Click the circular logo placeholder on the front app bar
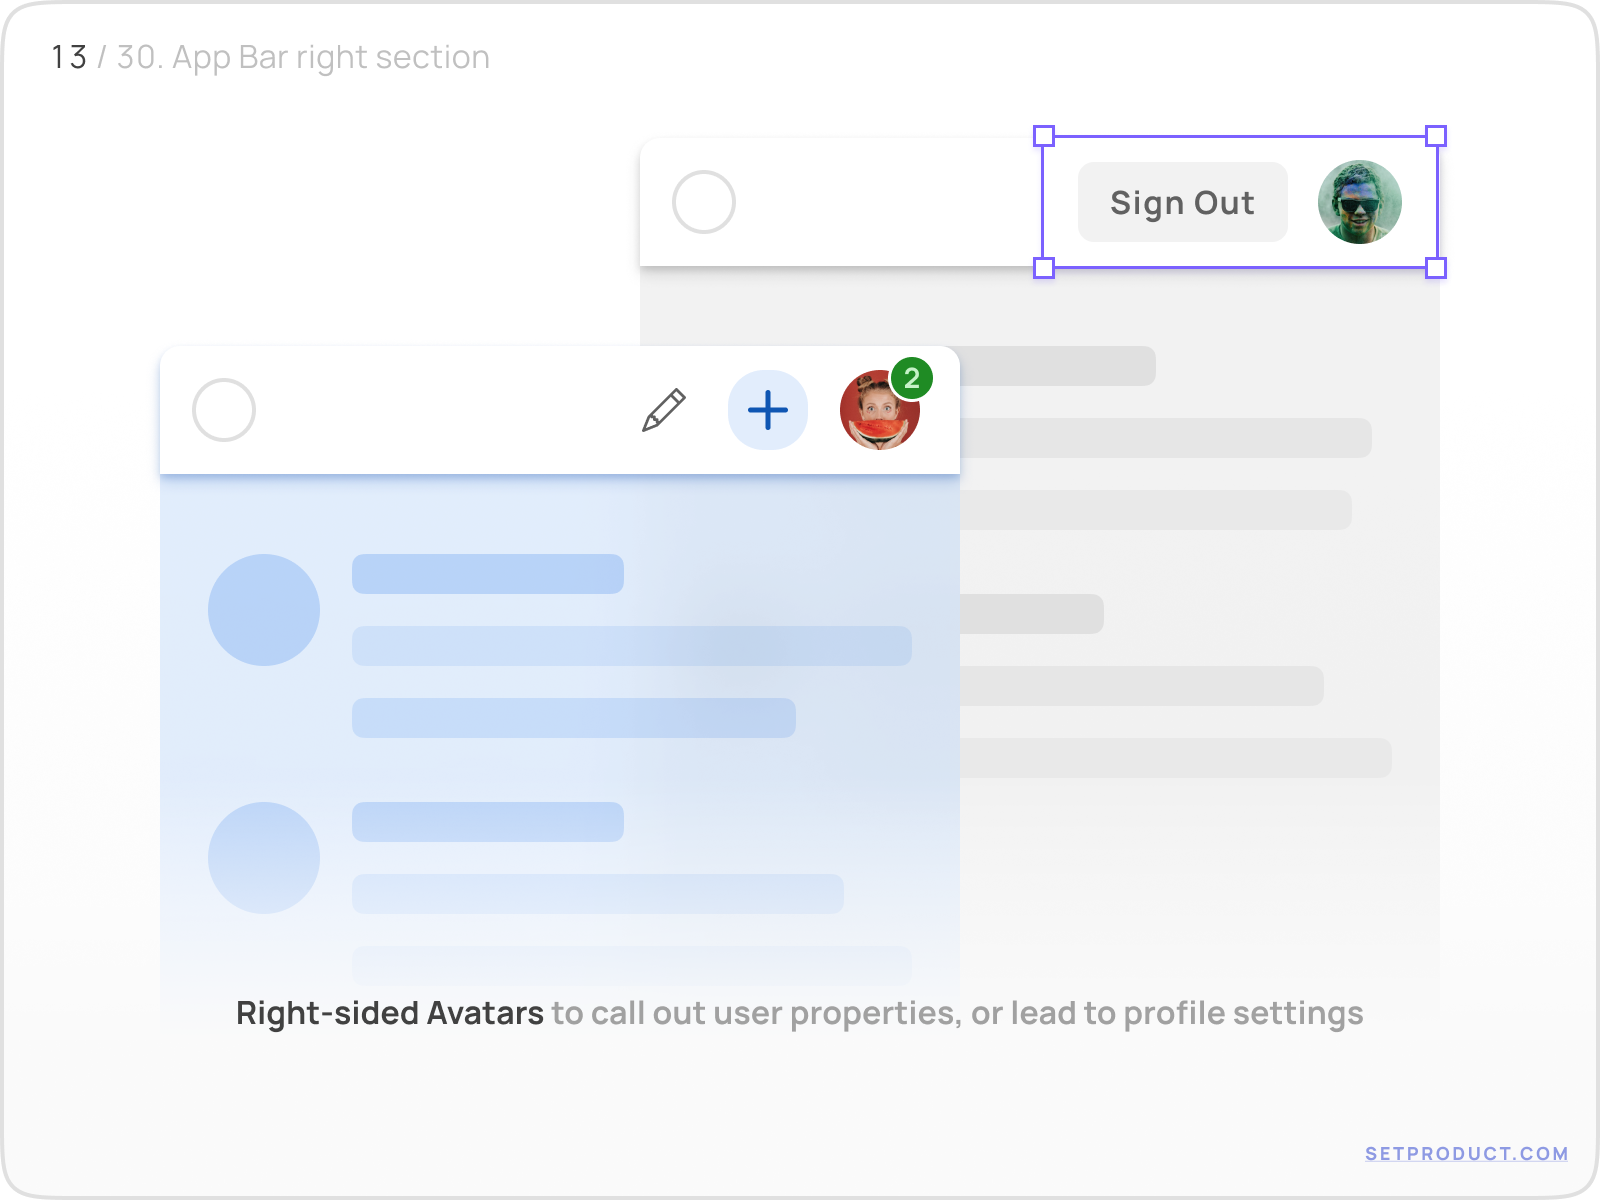Screen dimensions: 1600x1200 223,410
